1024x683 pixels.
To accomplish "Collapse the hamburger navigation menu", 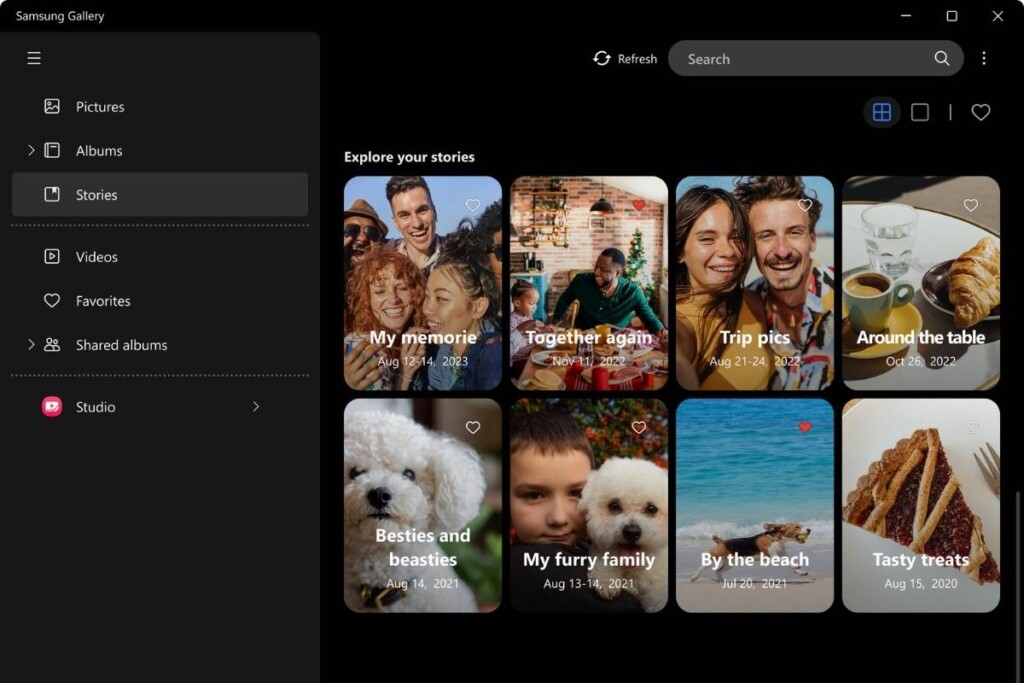I will [34, 58].
